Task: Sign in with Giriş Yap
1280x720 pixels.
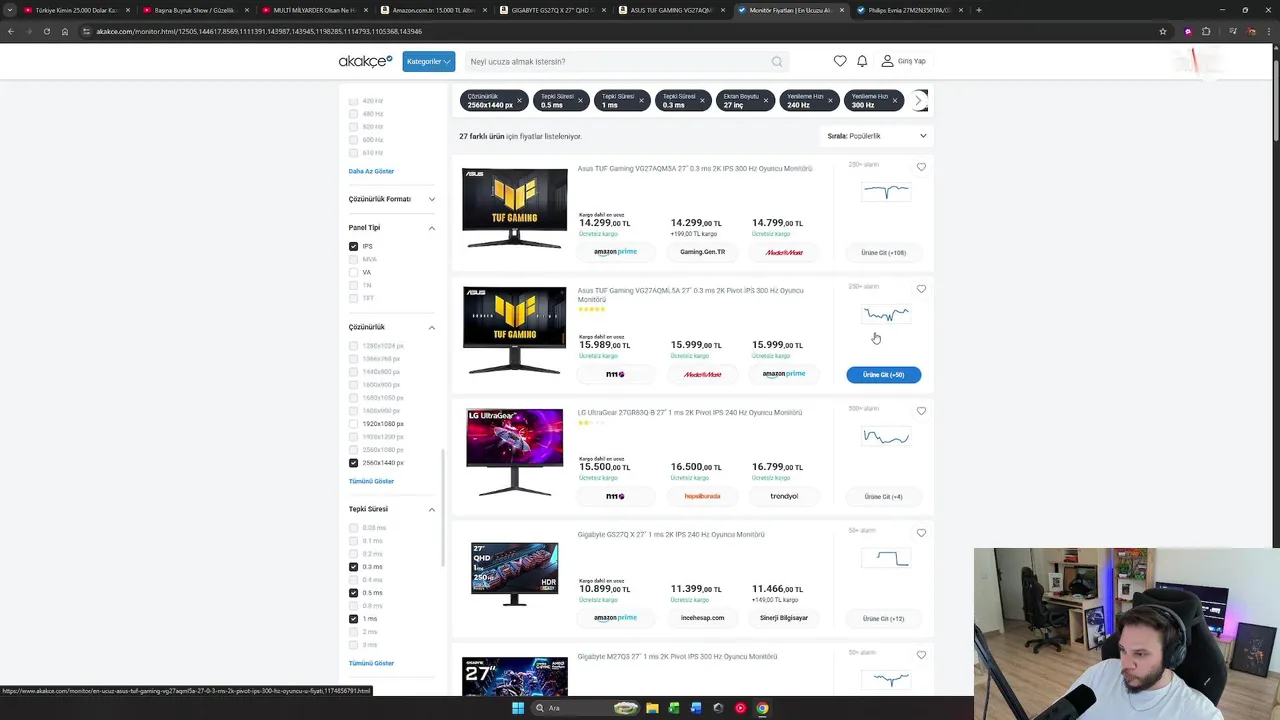Action: (x=903, y=61)
